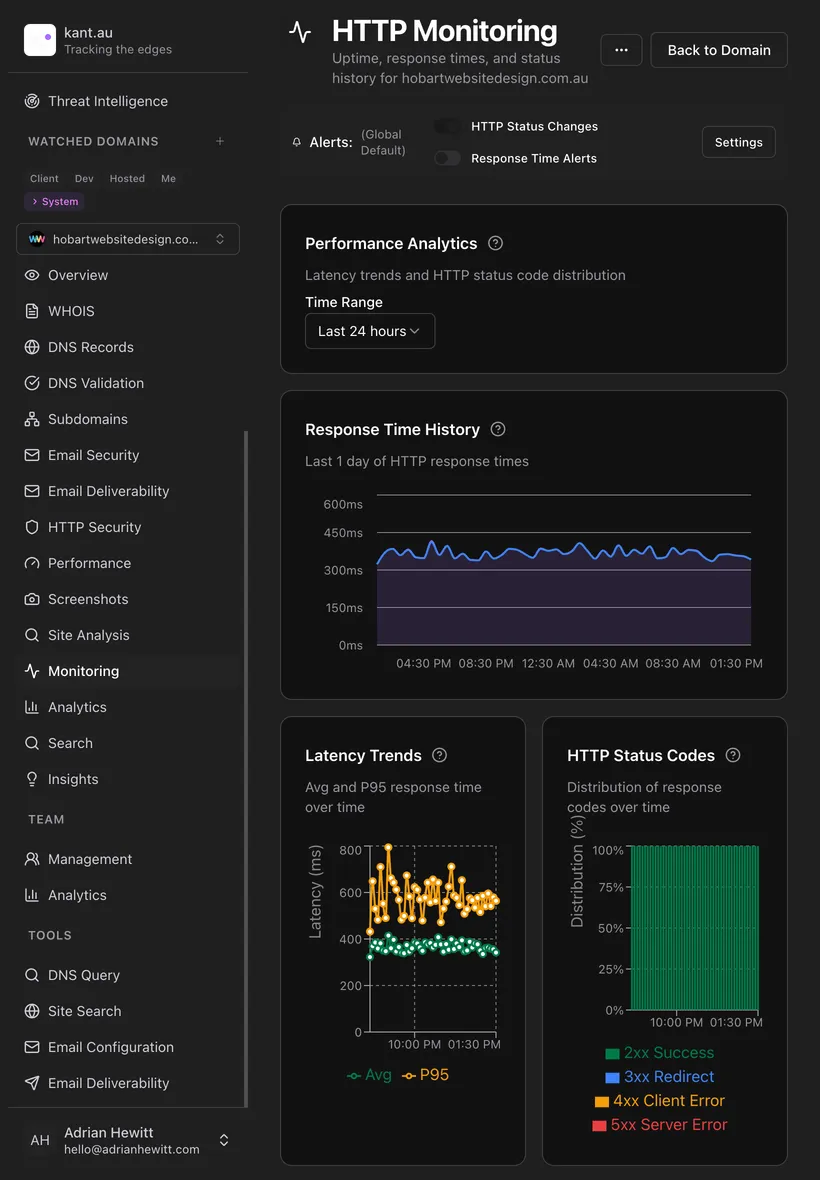
Task: Click the "600ms" axis label
Action: [x=343, y=504]
